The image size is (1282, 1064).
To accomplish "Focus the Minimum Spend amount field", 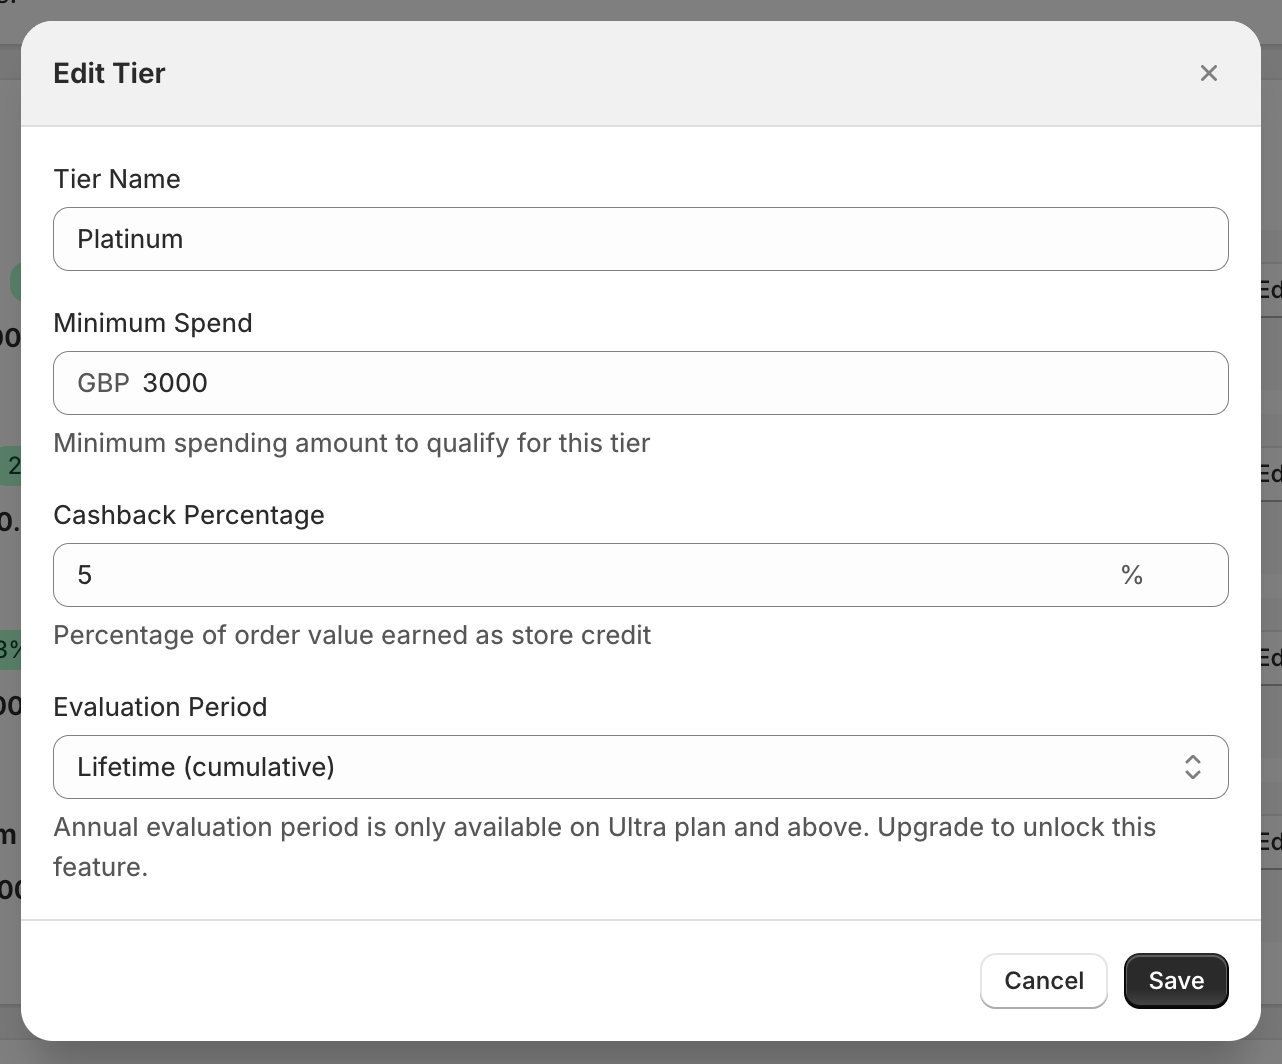I will tap(680, 383).
